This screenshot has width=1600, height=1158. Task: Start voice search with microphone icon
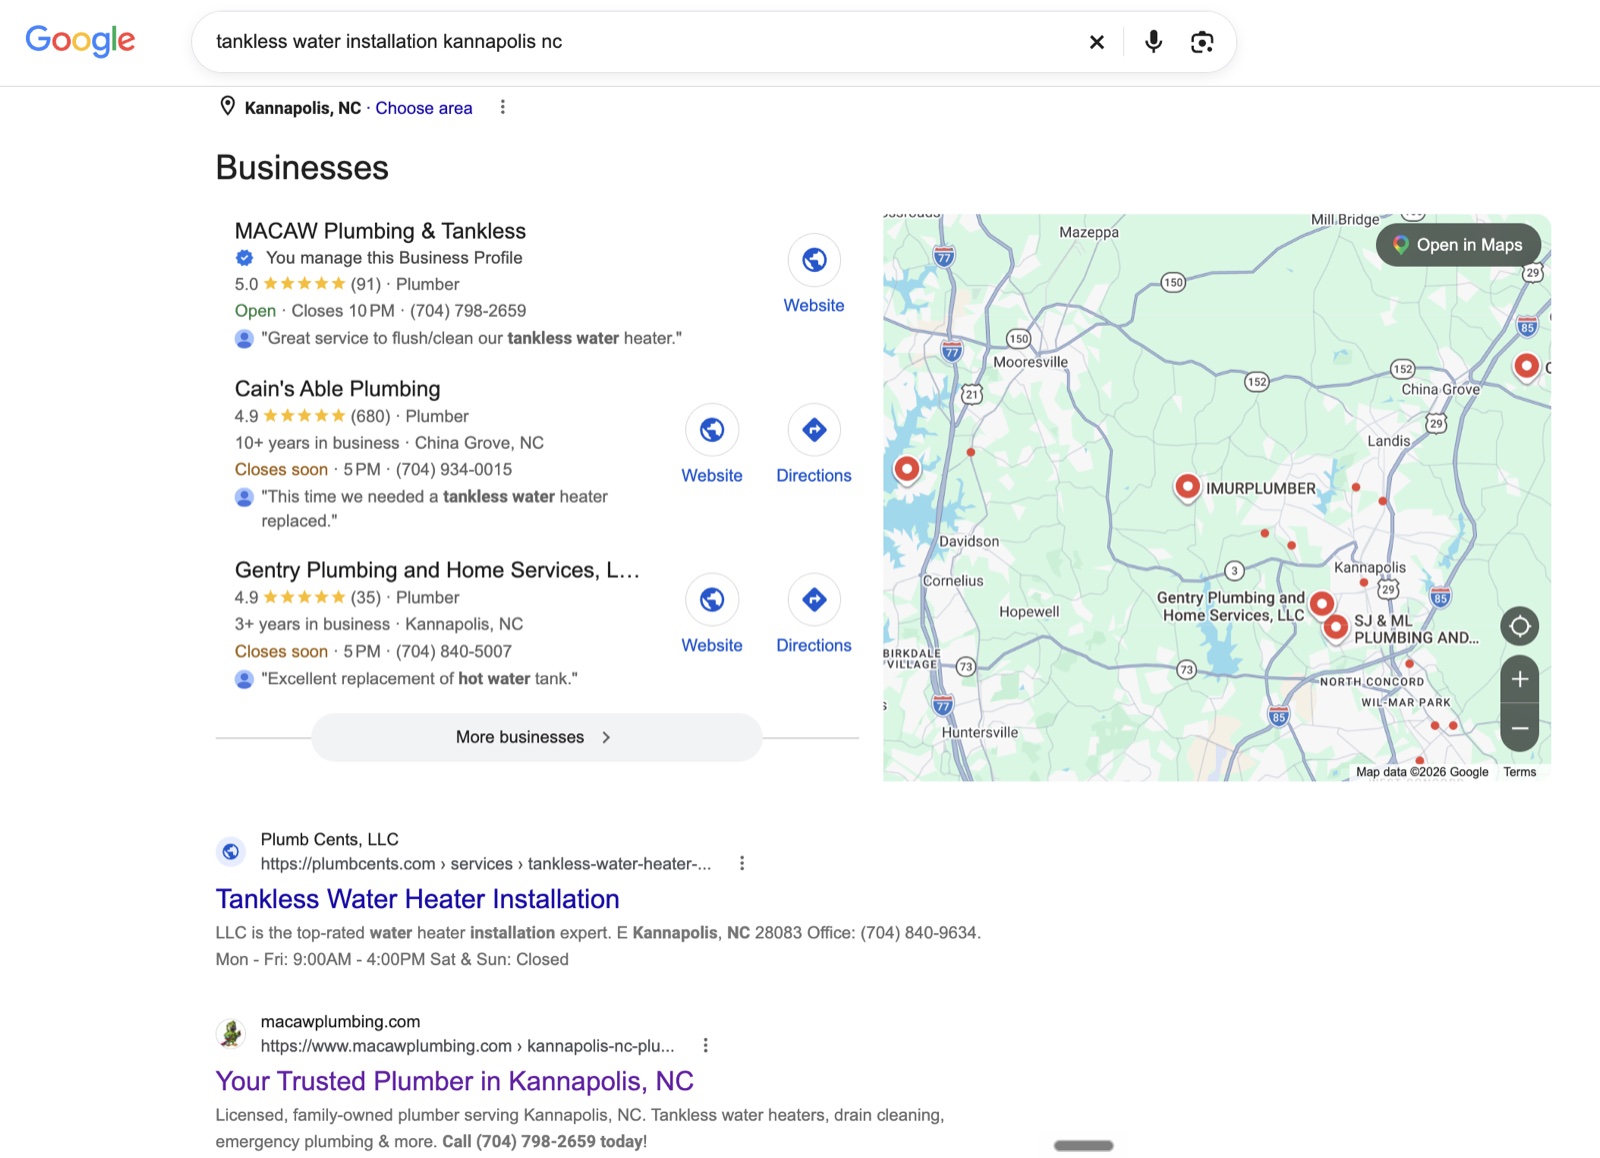[x=1153, y=42]
